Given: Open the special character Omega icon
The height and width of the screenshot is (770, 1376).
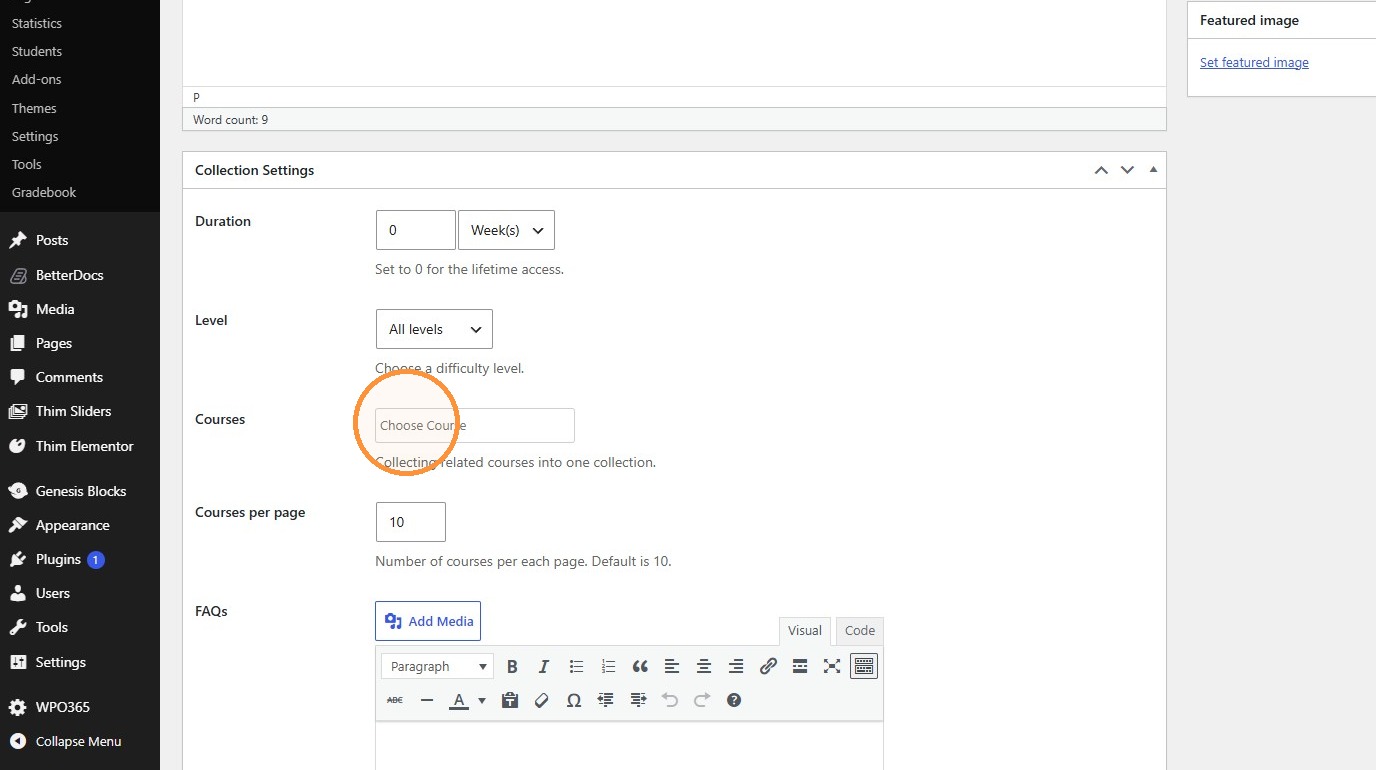Looking at the screenshot, I should 574,700.
